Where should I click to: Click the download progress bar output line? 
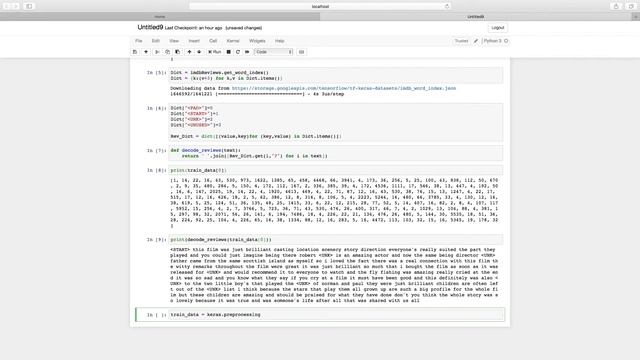[257, 94]
